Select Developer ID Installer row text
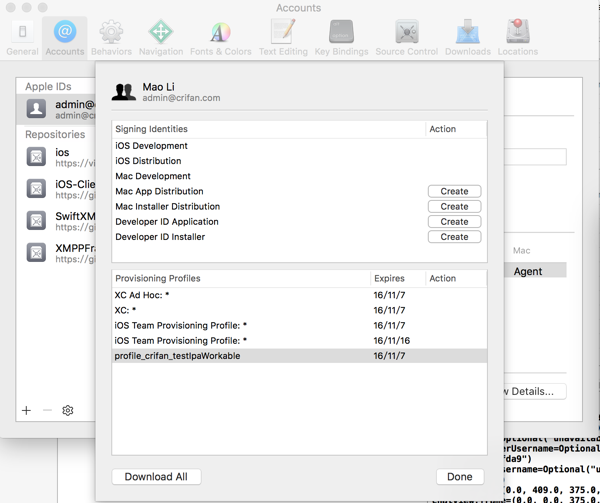The width and height of the screenshot is (600, 503). tap(160, 237)
